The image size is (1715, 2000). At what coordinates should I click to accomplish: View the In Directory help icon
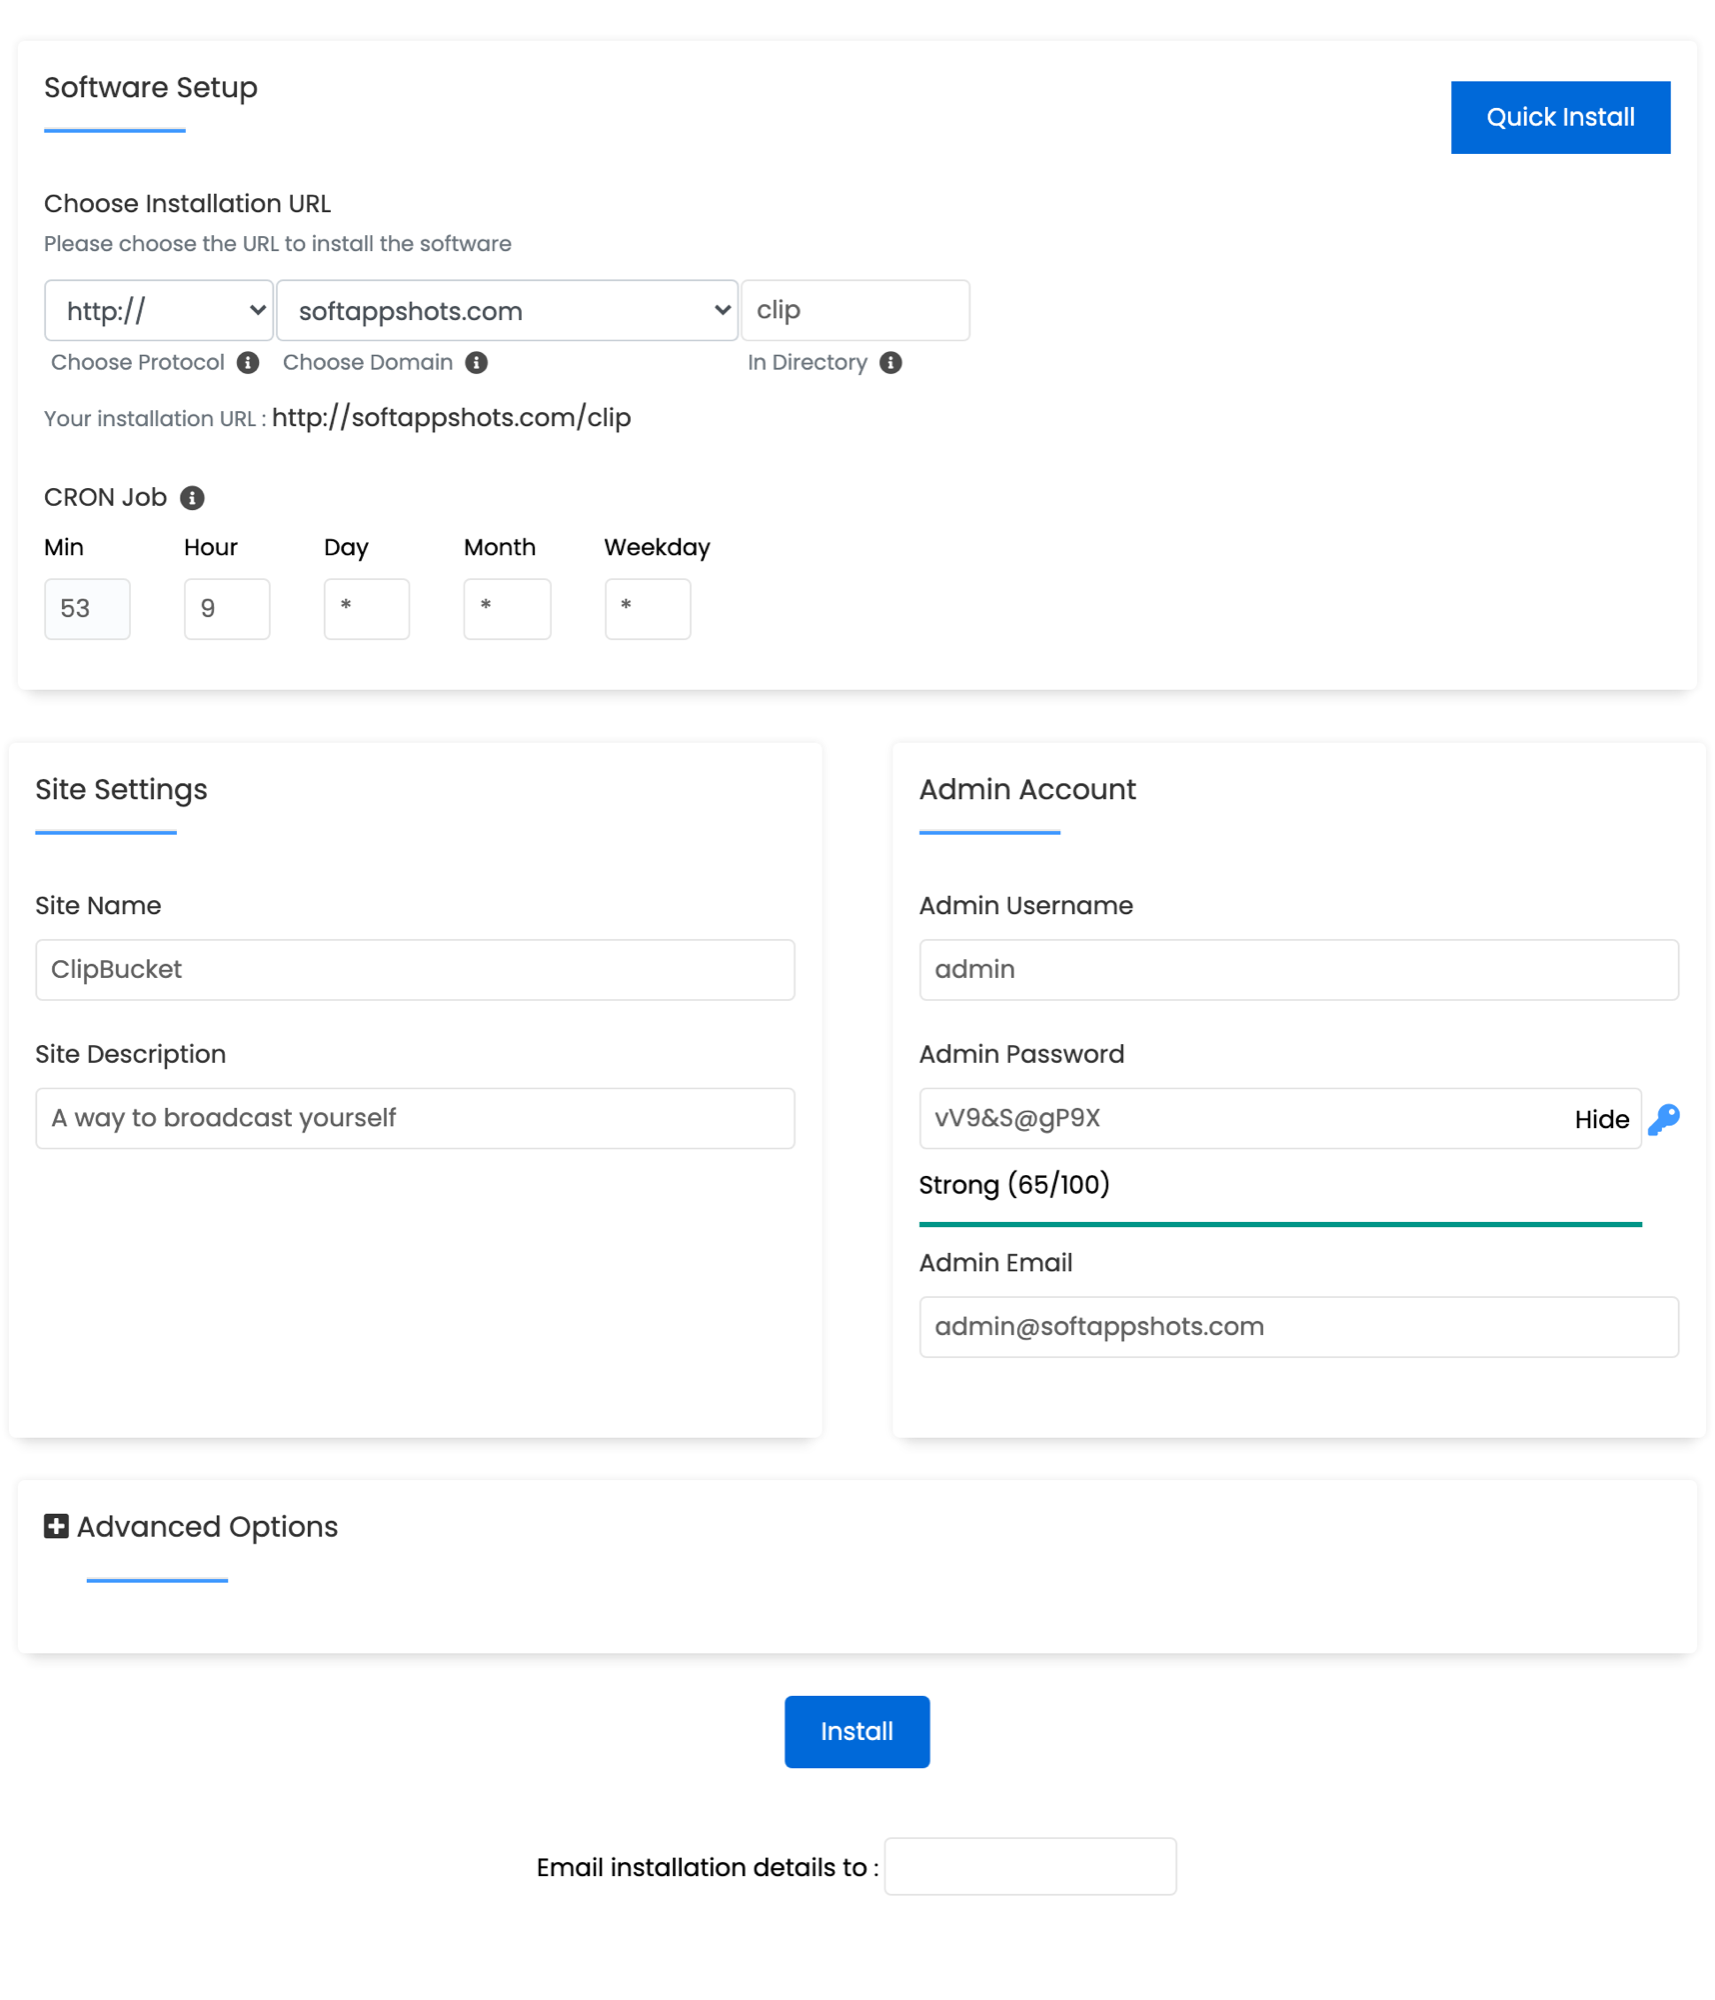891,362
